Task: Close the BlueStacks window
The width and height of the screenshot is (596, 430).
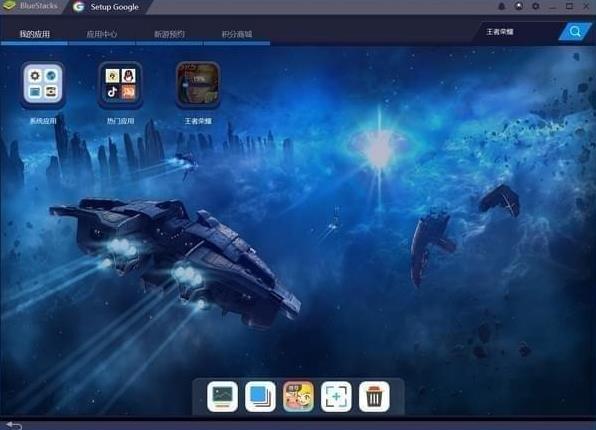Action: 586,6
